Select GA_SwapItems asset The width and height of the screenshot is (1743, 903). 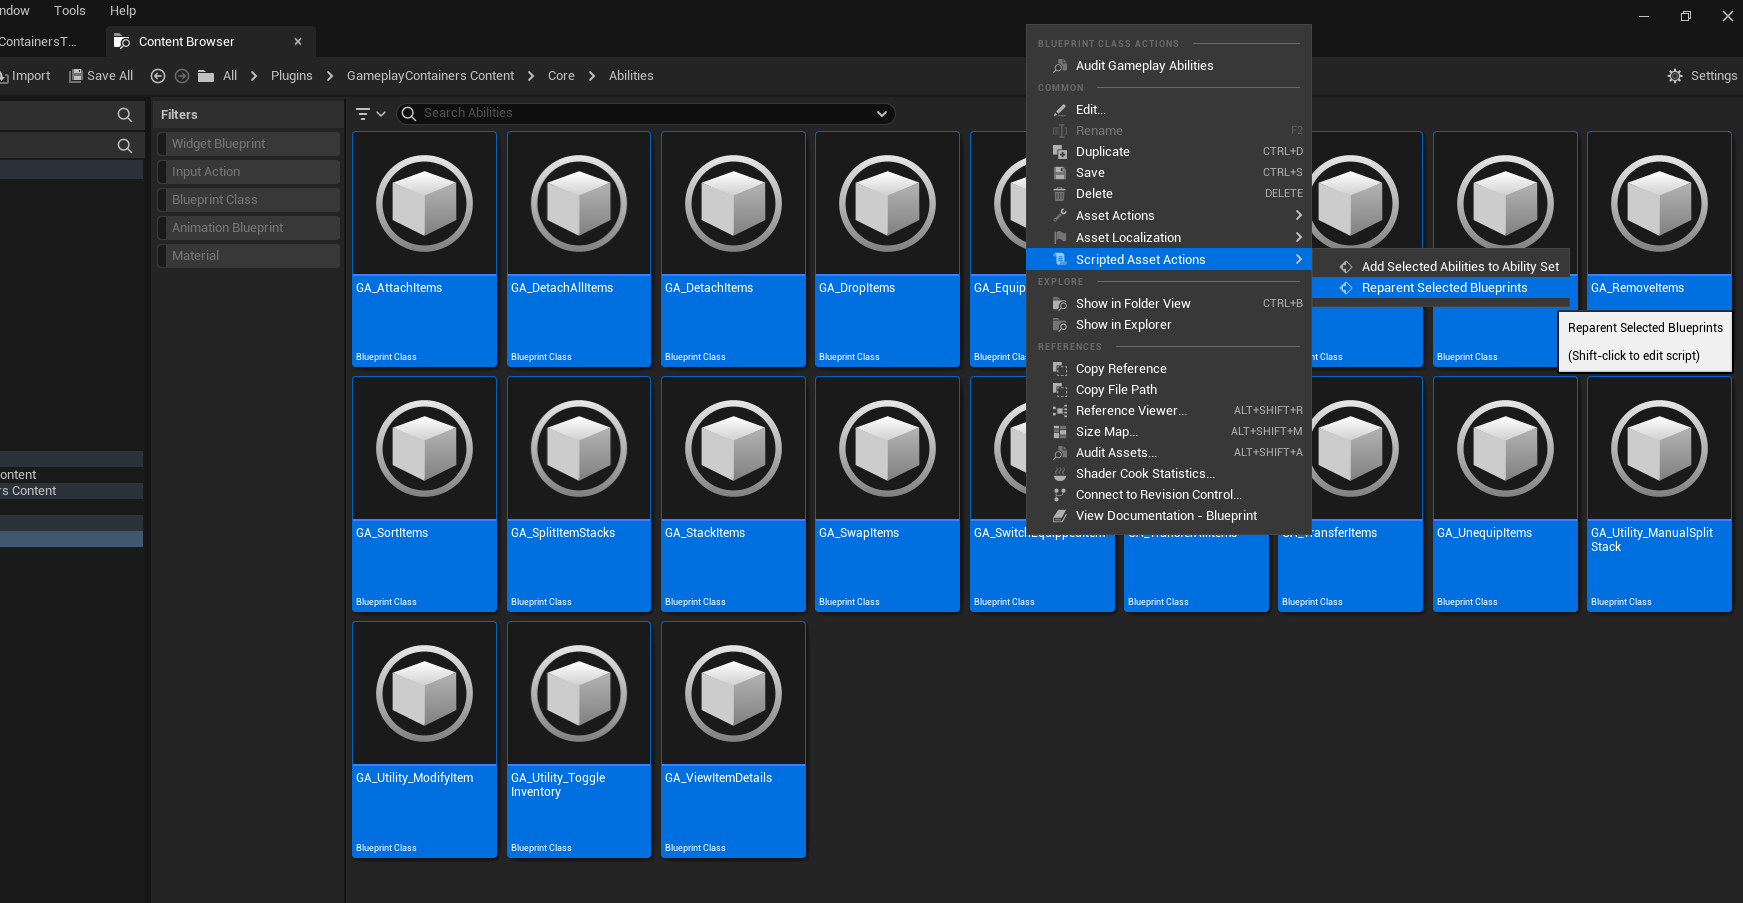(887, 494)
